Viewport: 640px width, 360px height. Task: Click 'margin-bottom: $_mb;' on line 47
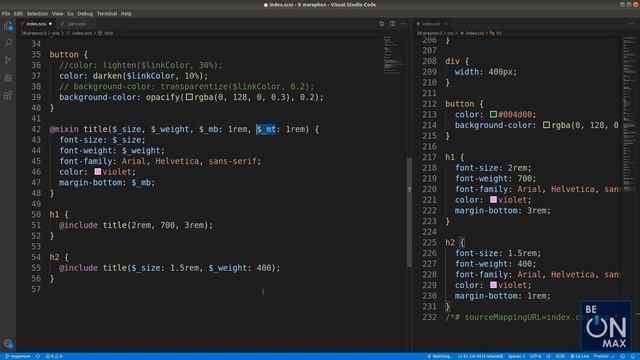click(107, 182)
